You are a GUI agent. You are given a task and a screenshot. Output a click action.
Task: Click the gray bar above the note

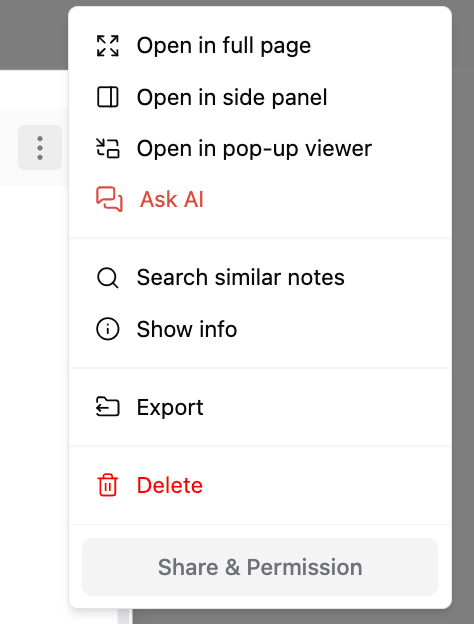pos(34,35)
